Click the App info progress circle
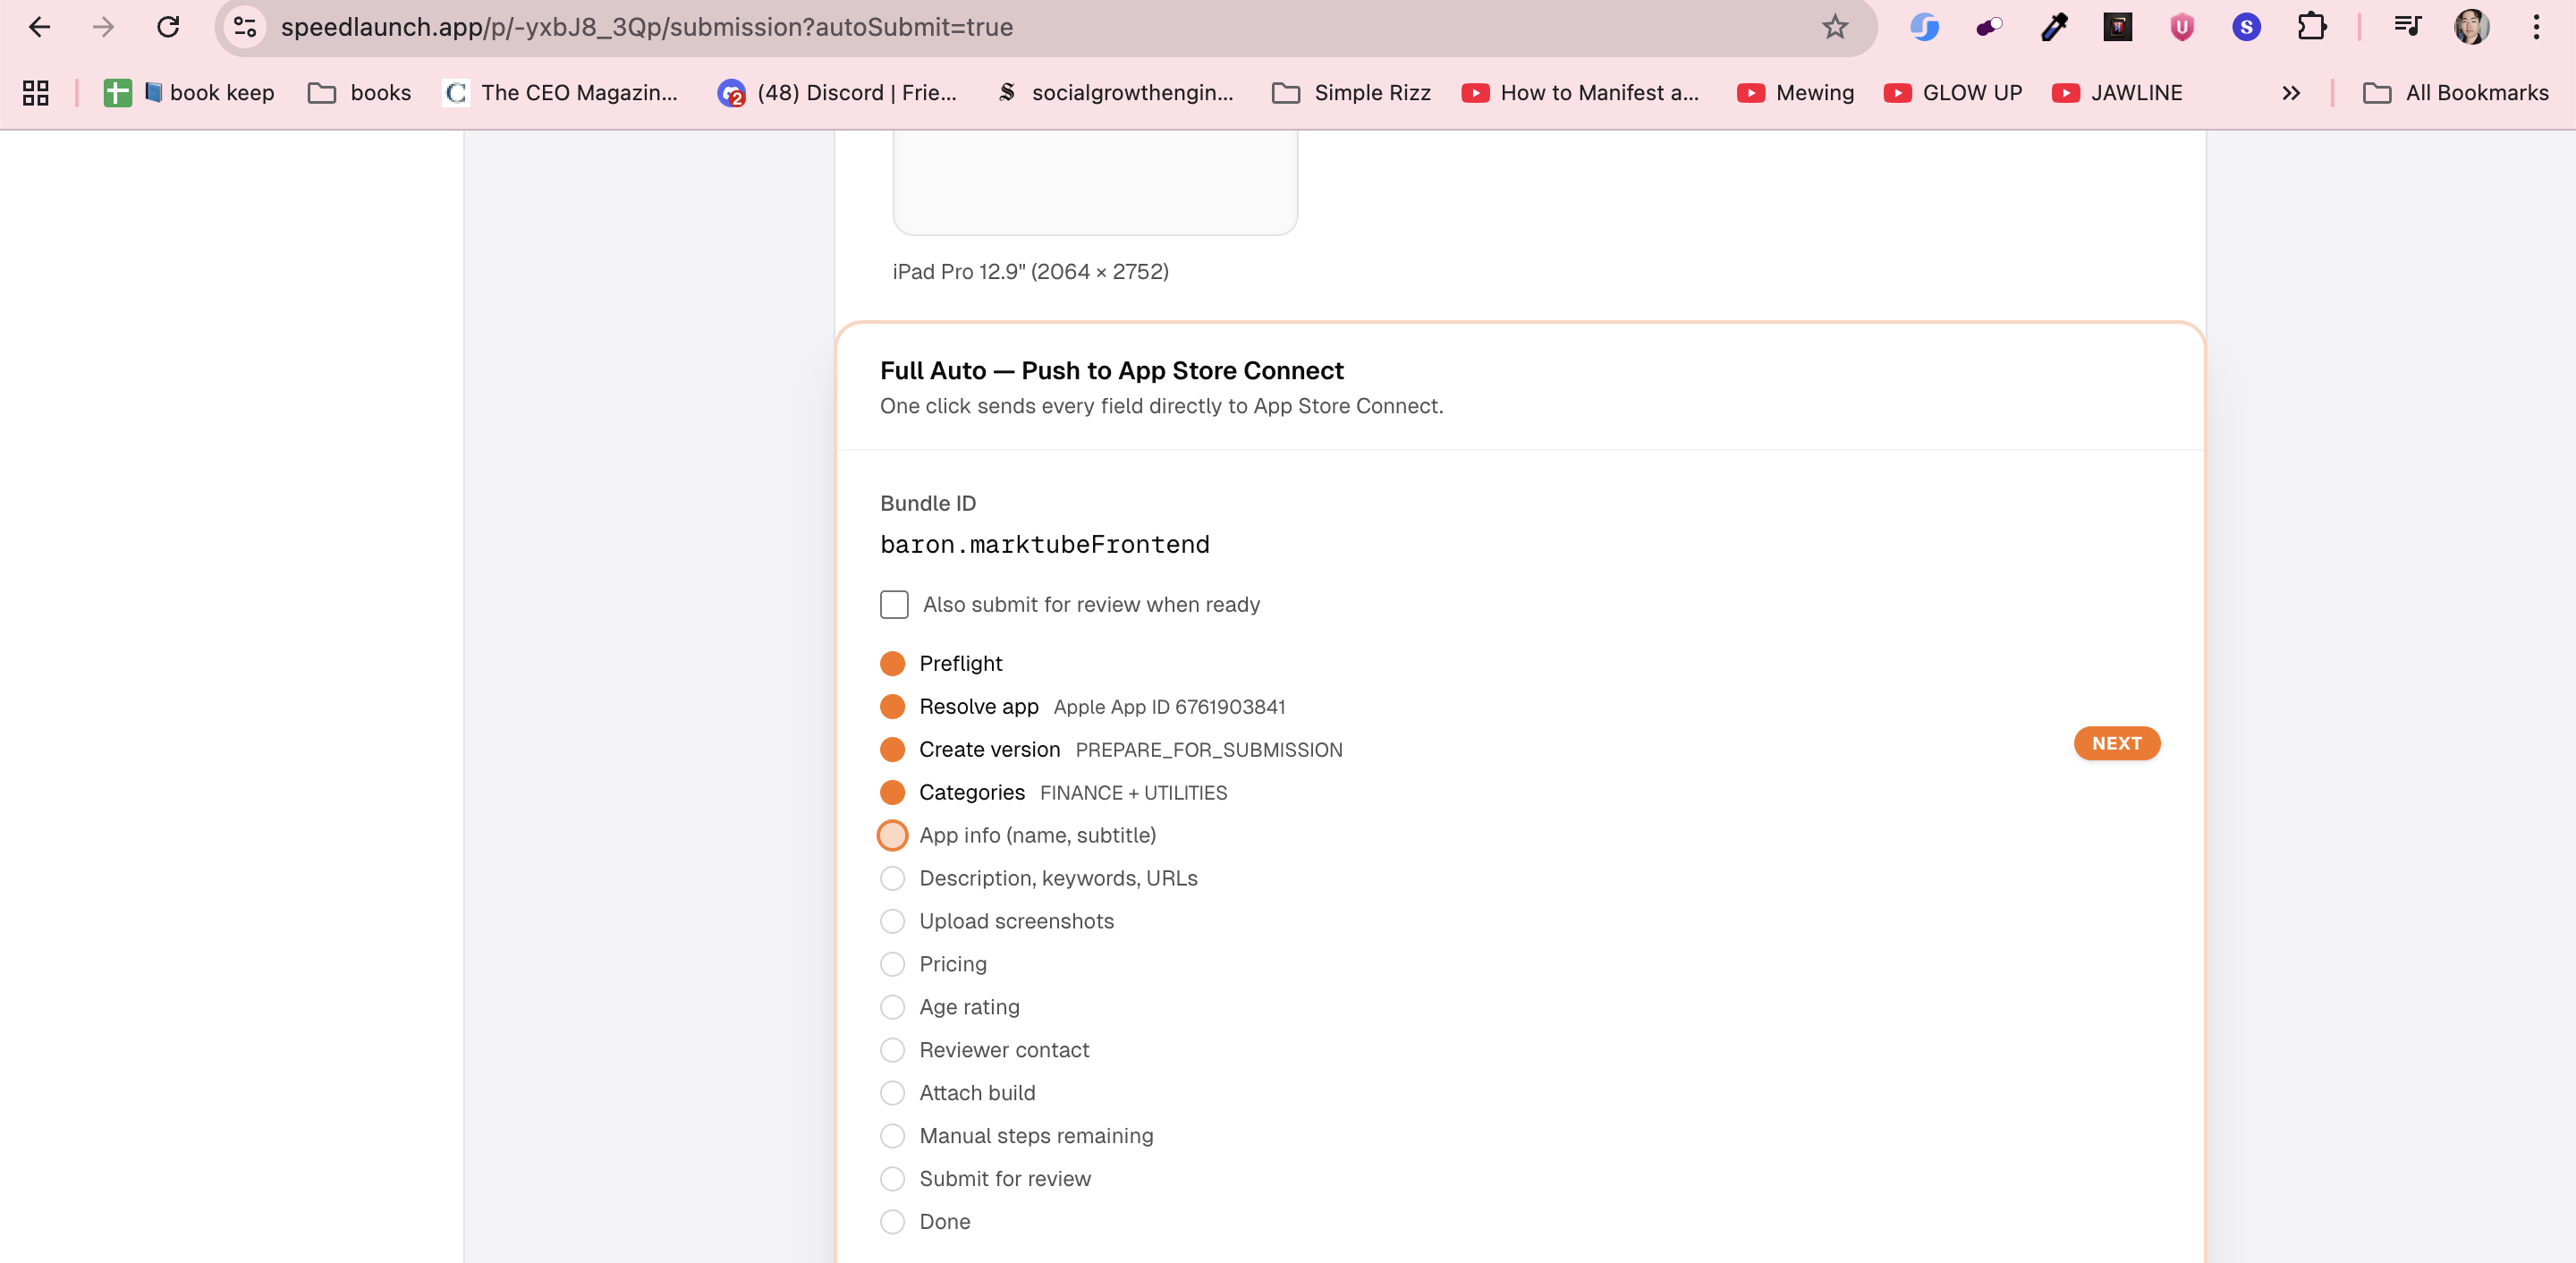Viewport: 2576px width, 1263px height. (x=893, y=835)
